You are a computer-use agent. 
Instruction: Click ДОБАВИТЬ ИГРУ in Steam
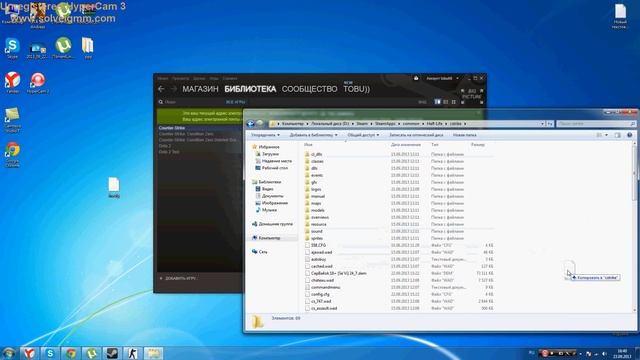pos(178,278)
